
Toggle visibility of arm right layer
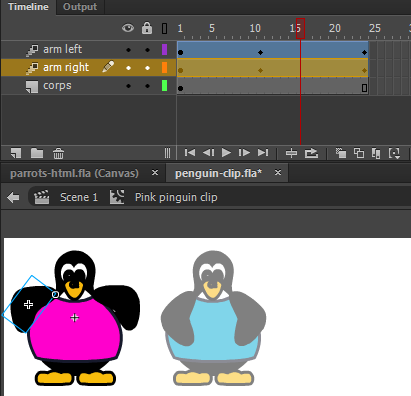click(x=128, y=68)
